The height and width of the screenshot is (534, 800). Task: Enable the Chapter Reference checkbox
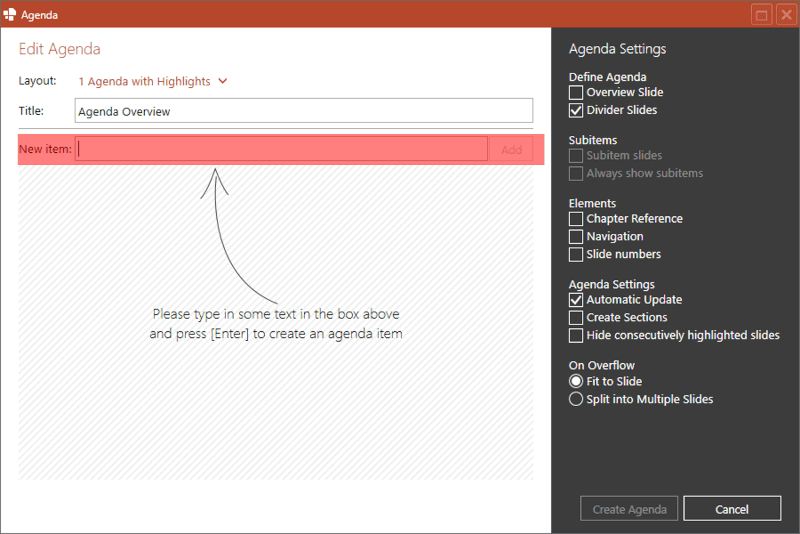point(576,218)
